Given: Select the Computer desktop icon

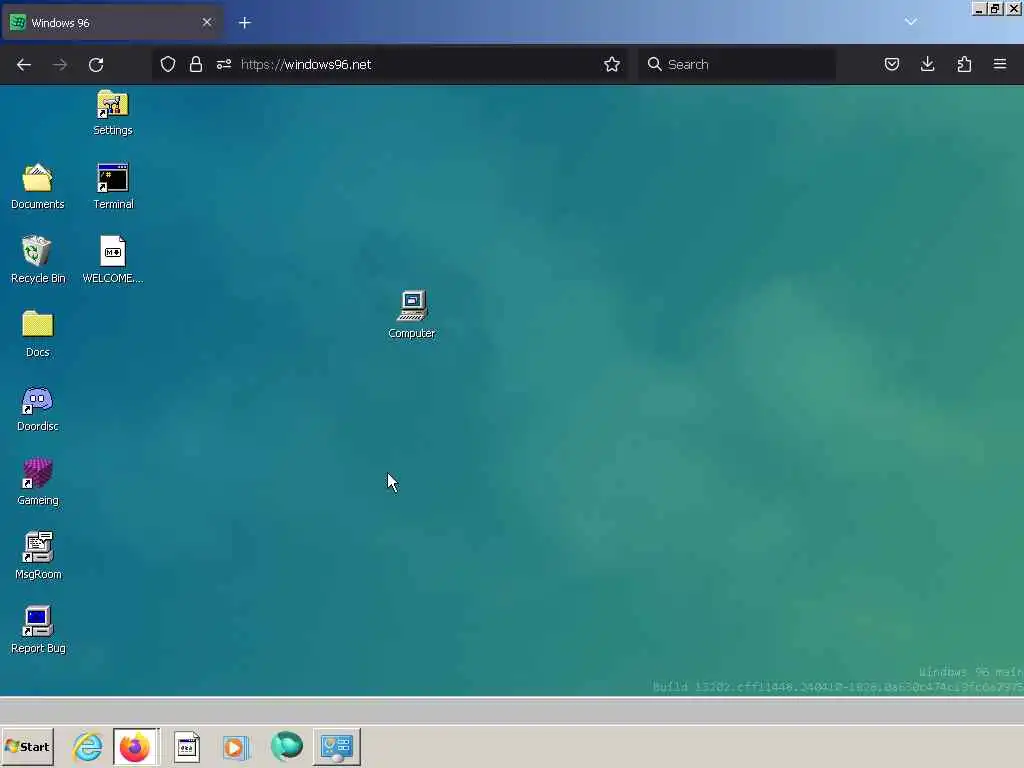Looking at the screenshot, I should click(x=411, y=315).
